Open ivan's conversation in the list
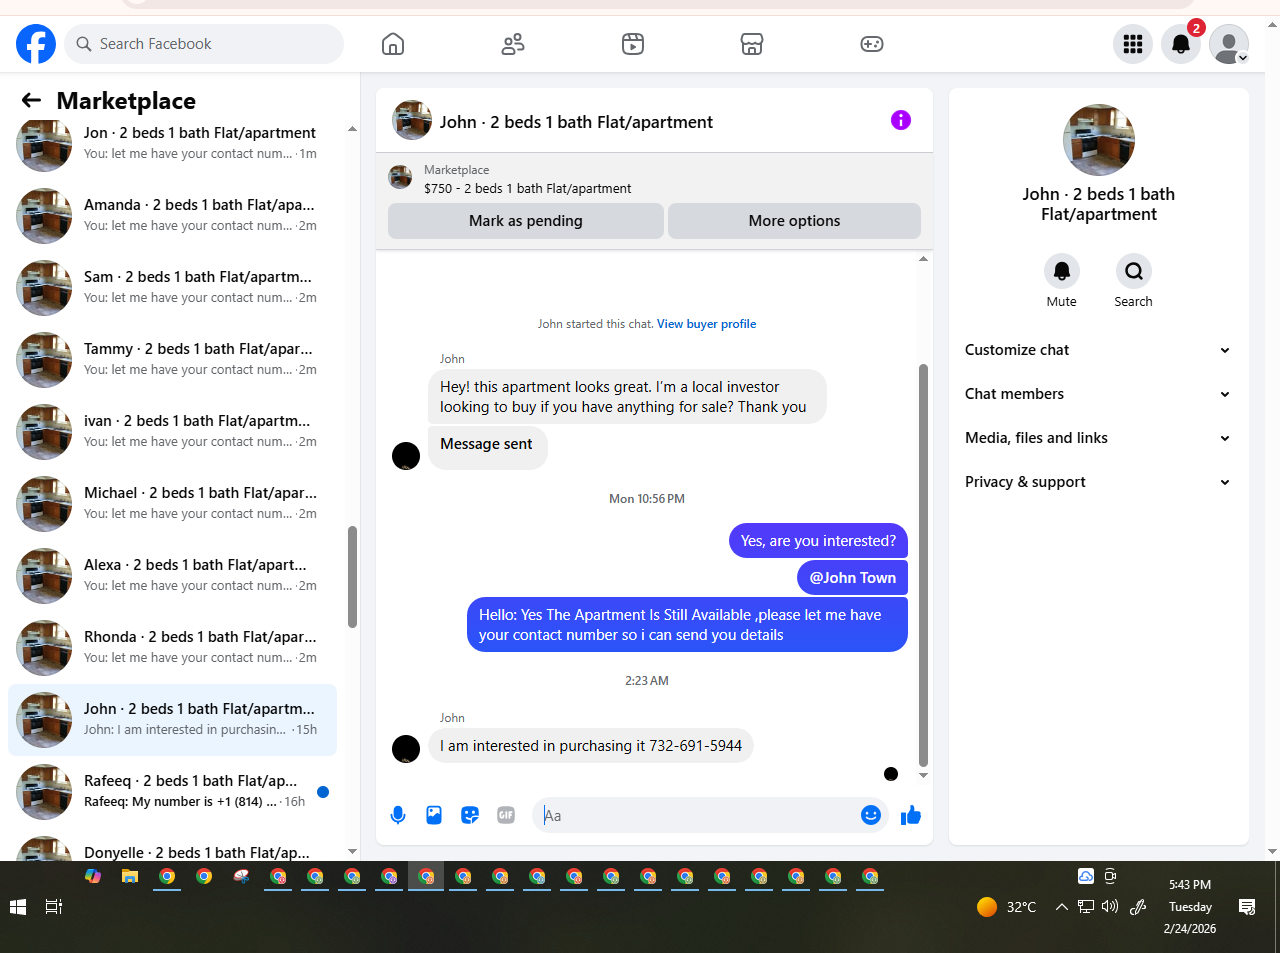Screen dimensions: 1280x953 (172, 432)
